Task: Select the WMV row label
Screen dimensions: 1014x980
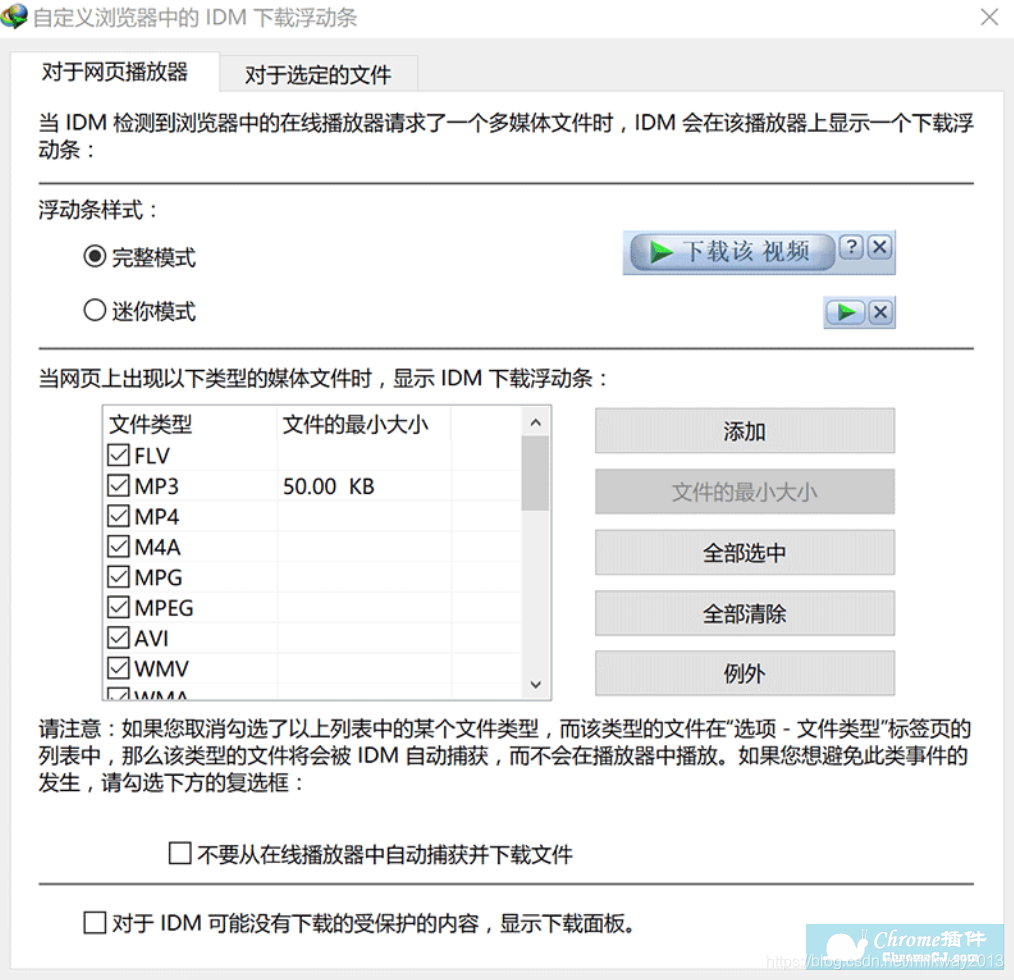Action: pos(162,669)
